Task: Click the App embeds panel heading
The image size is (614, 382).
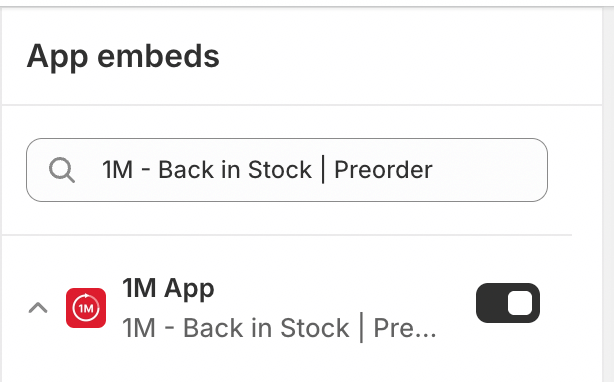Action: 123,56
